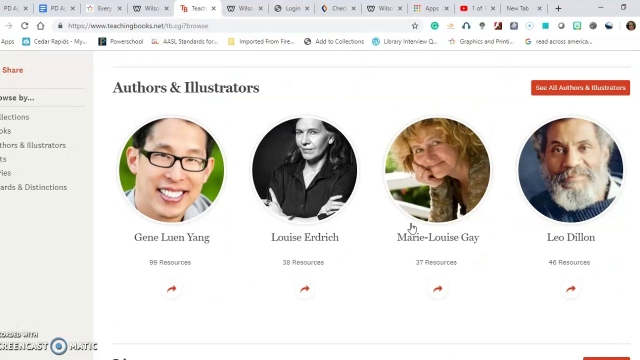Click the Share link in the sidebar
Image resolution: width=640 pixels, height=360 pixels.
(12, 70)
